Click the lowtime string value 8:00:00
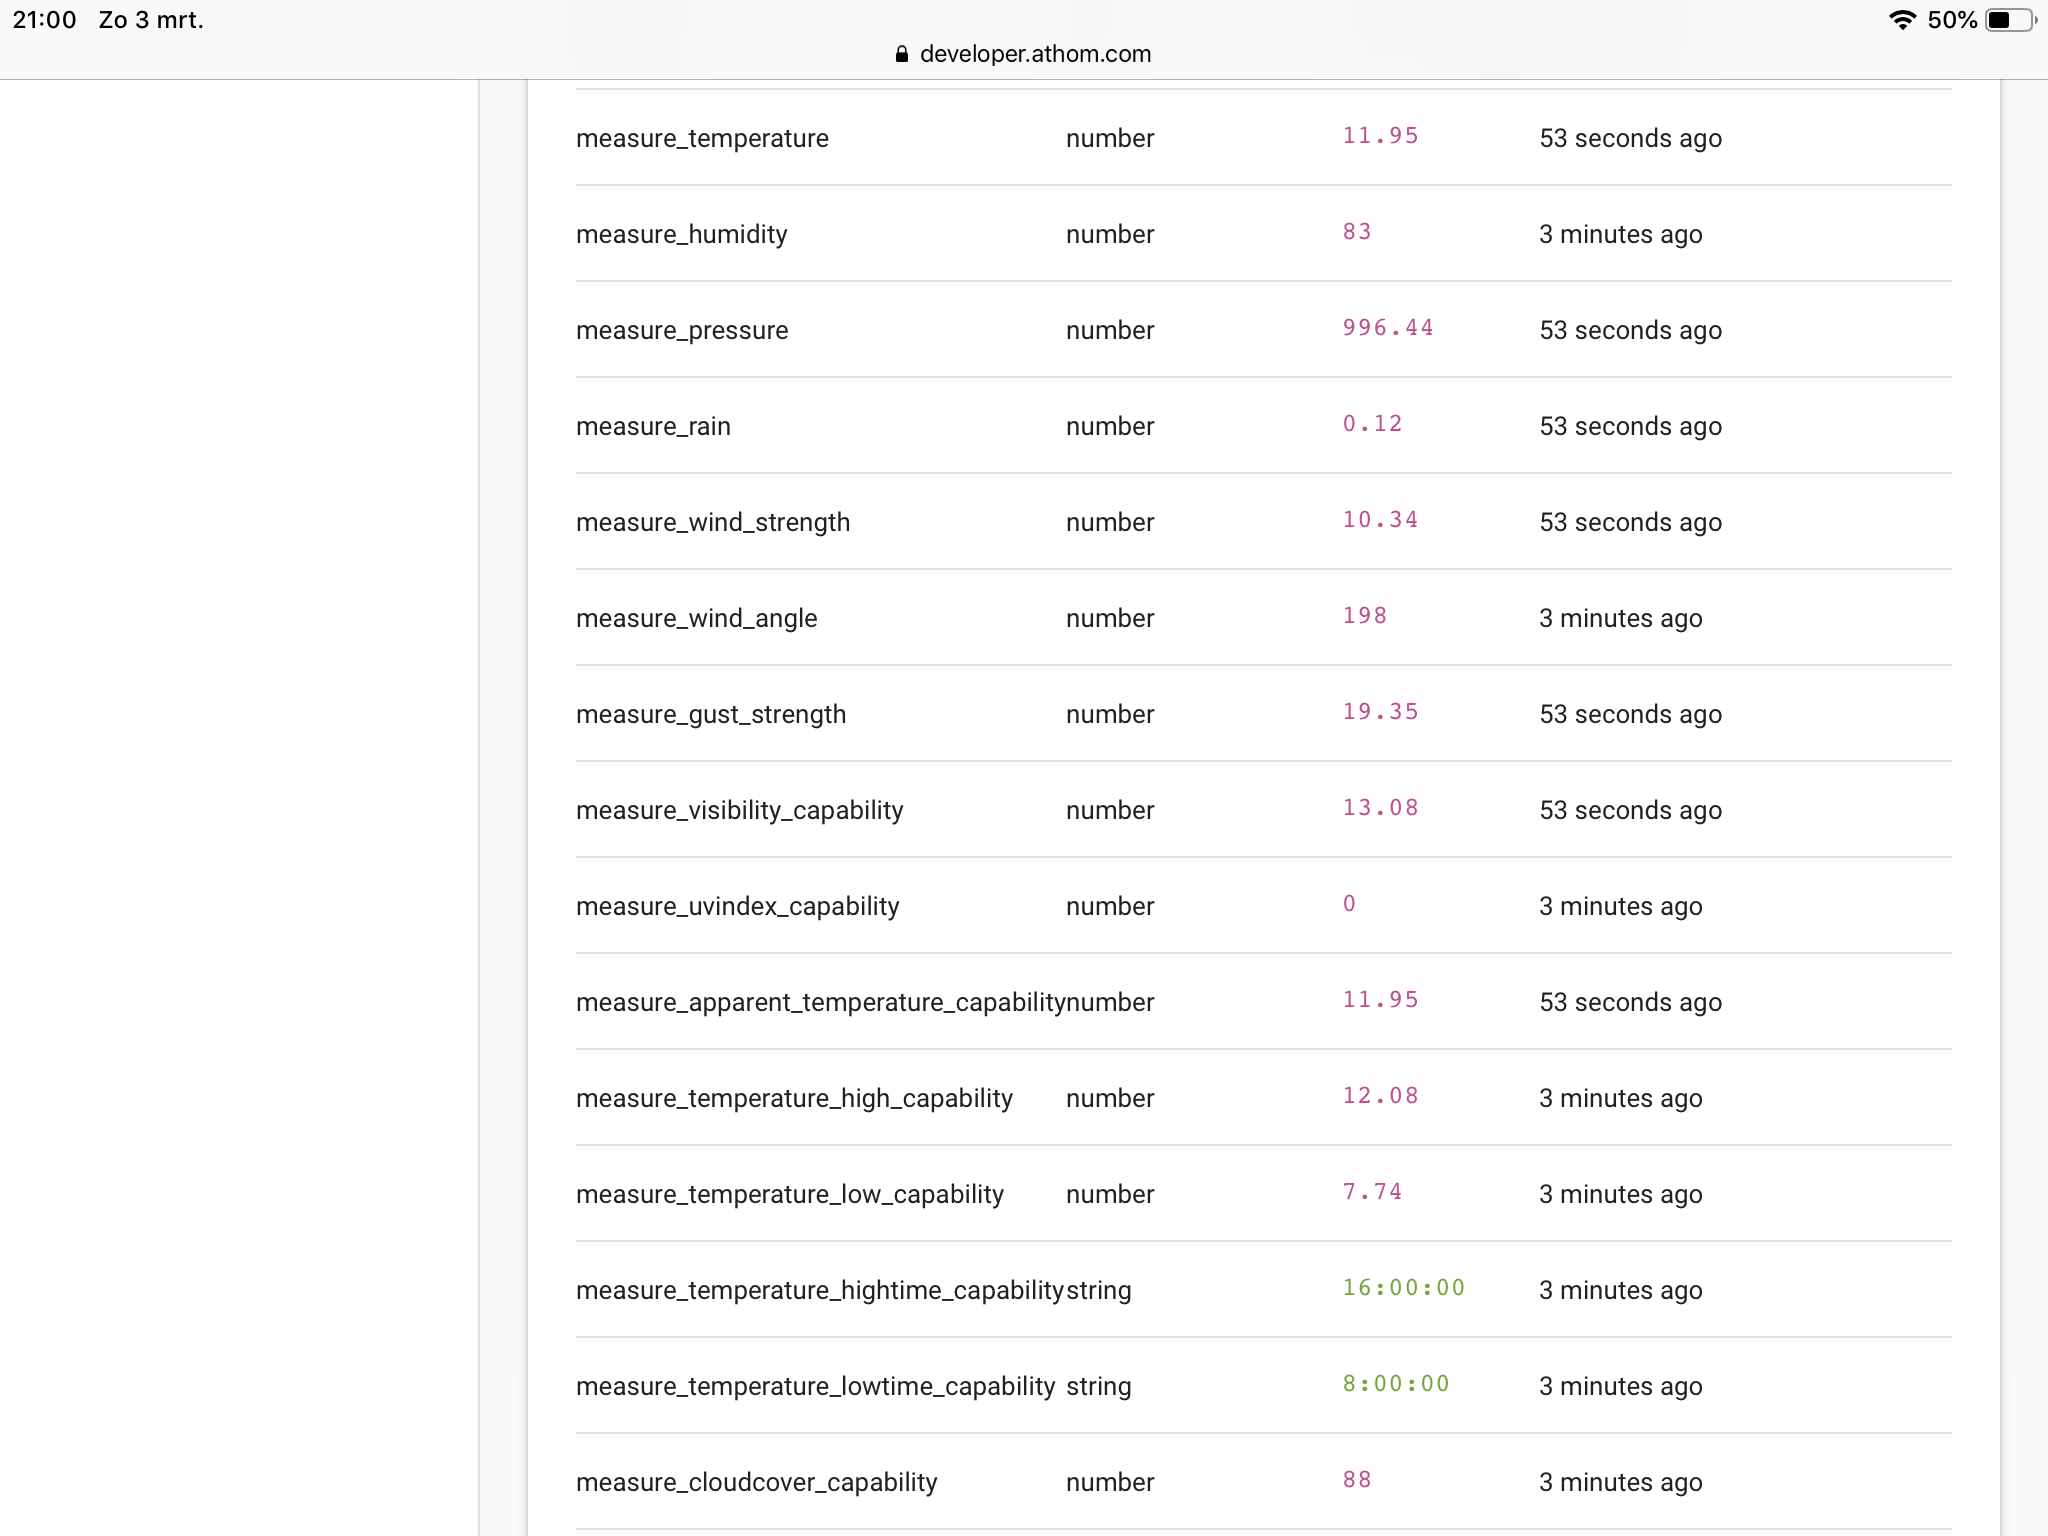The image size is (2048, 1536). point(1395,1384)
